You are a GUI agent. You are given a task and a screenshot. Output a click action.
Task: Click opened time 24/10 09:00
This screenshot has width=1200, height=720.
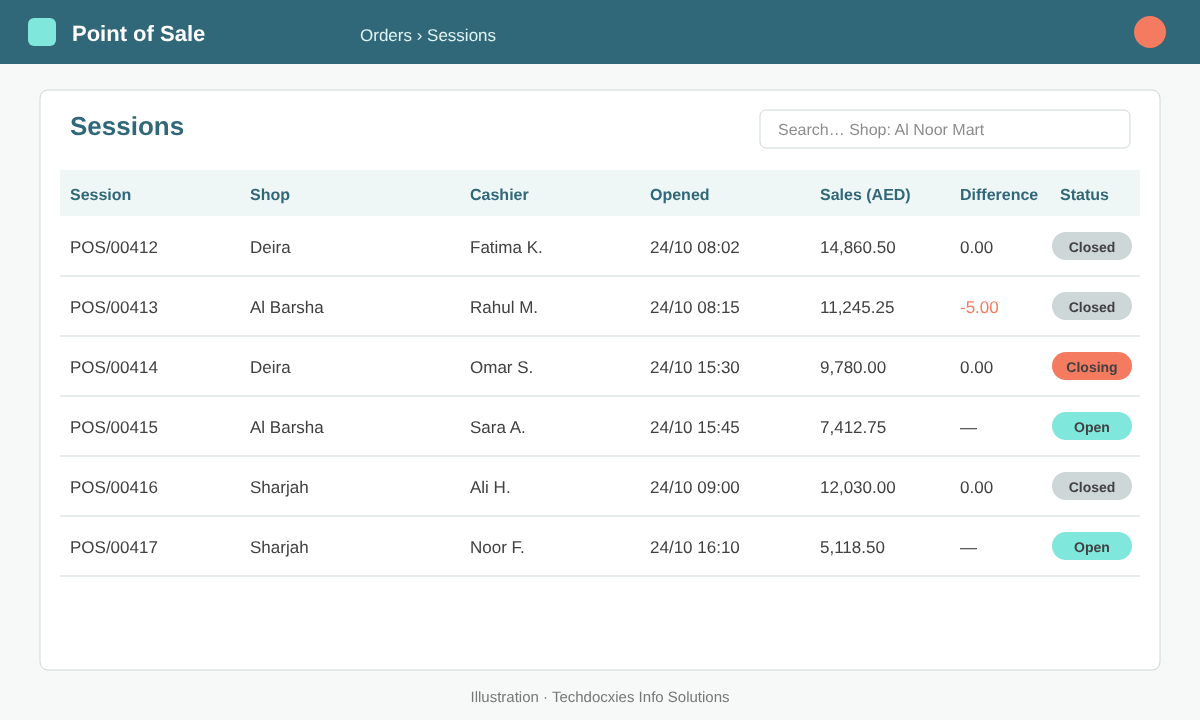(x=695, y=487)
